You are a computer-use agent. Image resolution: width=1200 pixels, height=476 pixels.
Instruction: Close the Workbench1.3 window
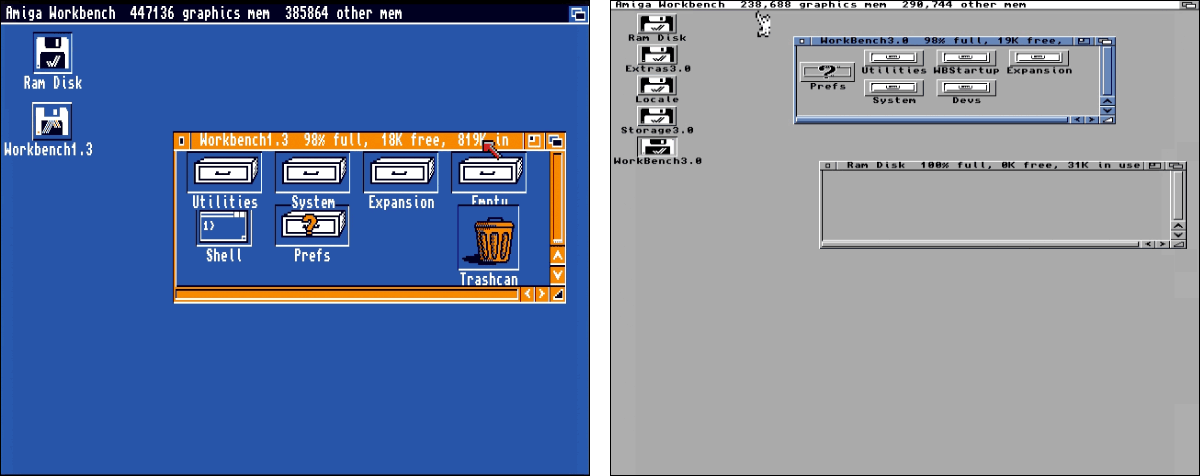tap(181, 141)
